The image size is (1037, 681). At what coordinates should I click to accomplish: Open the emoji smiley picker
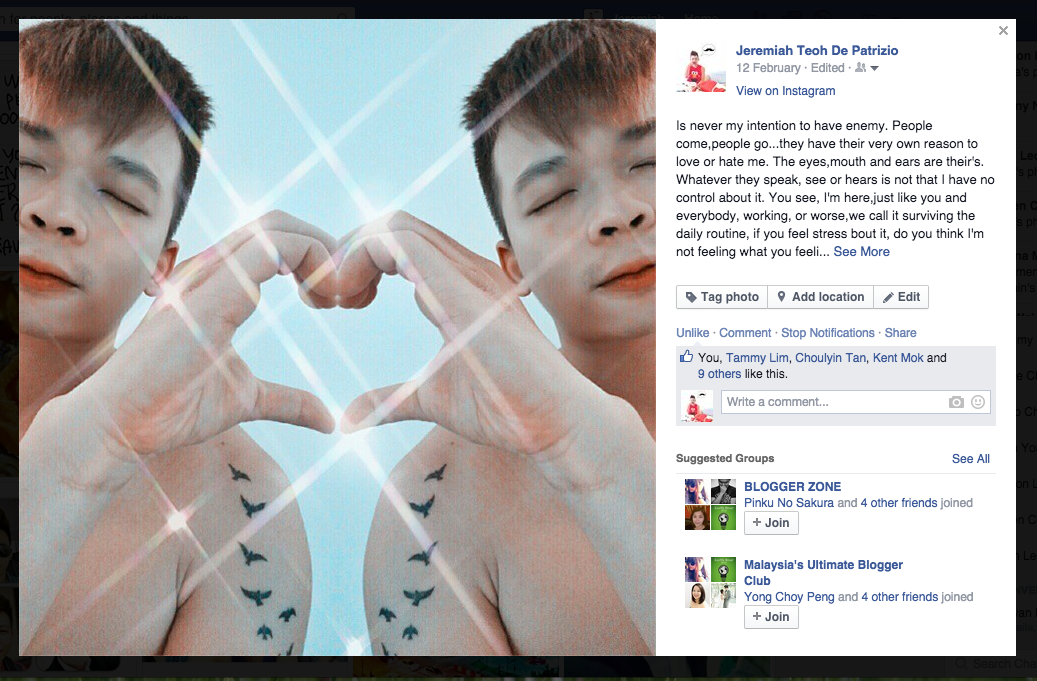point(977,402)
